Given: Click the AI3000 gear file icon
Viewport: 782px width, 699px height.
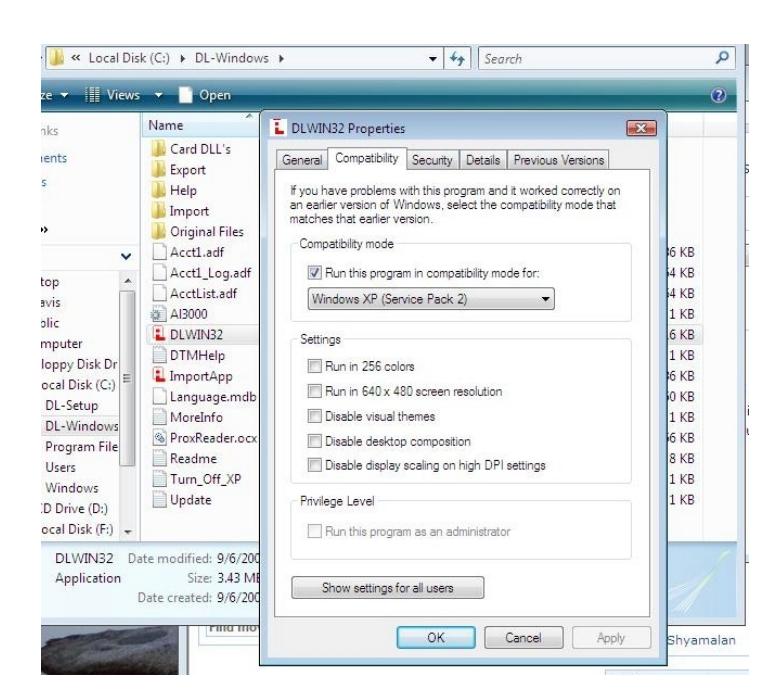Looking at the screenshot, I should tap(158, 314).
